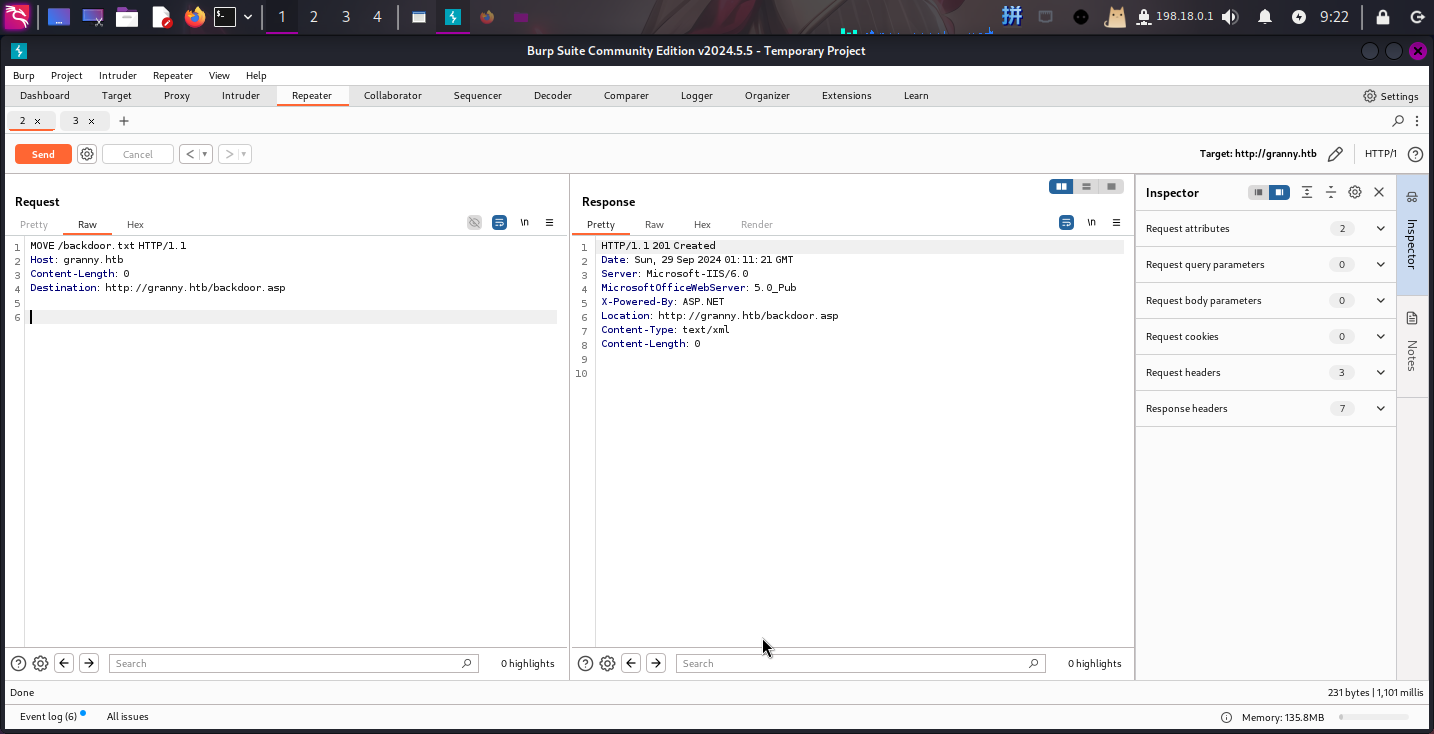
Task: Open the history forward dropdown arrow
Action: tap(245, 154)
